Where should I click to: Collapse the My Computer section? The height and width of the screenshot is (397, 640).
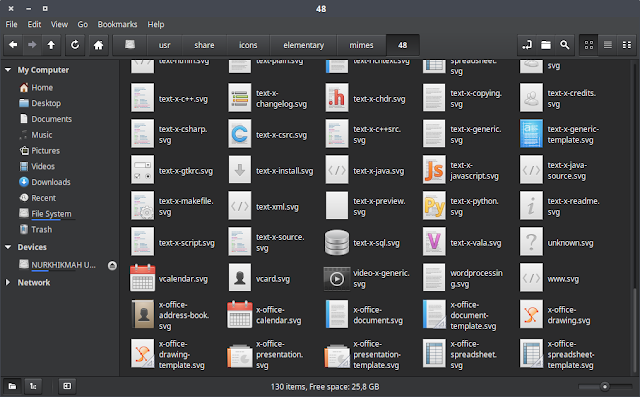coord(8,70)
